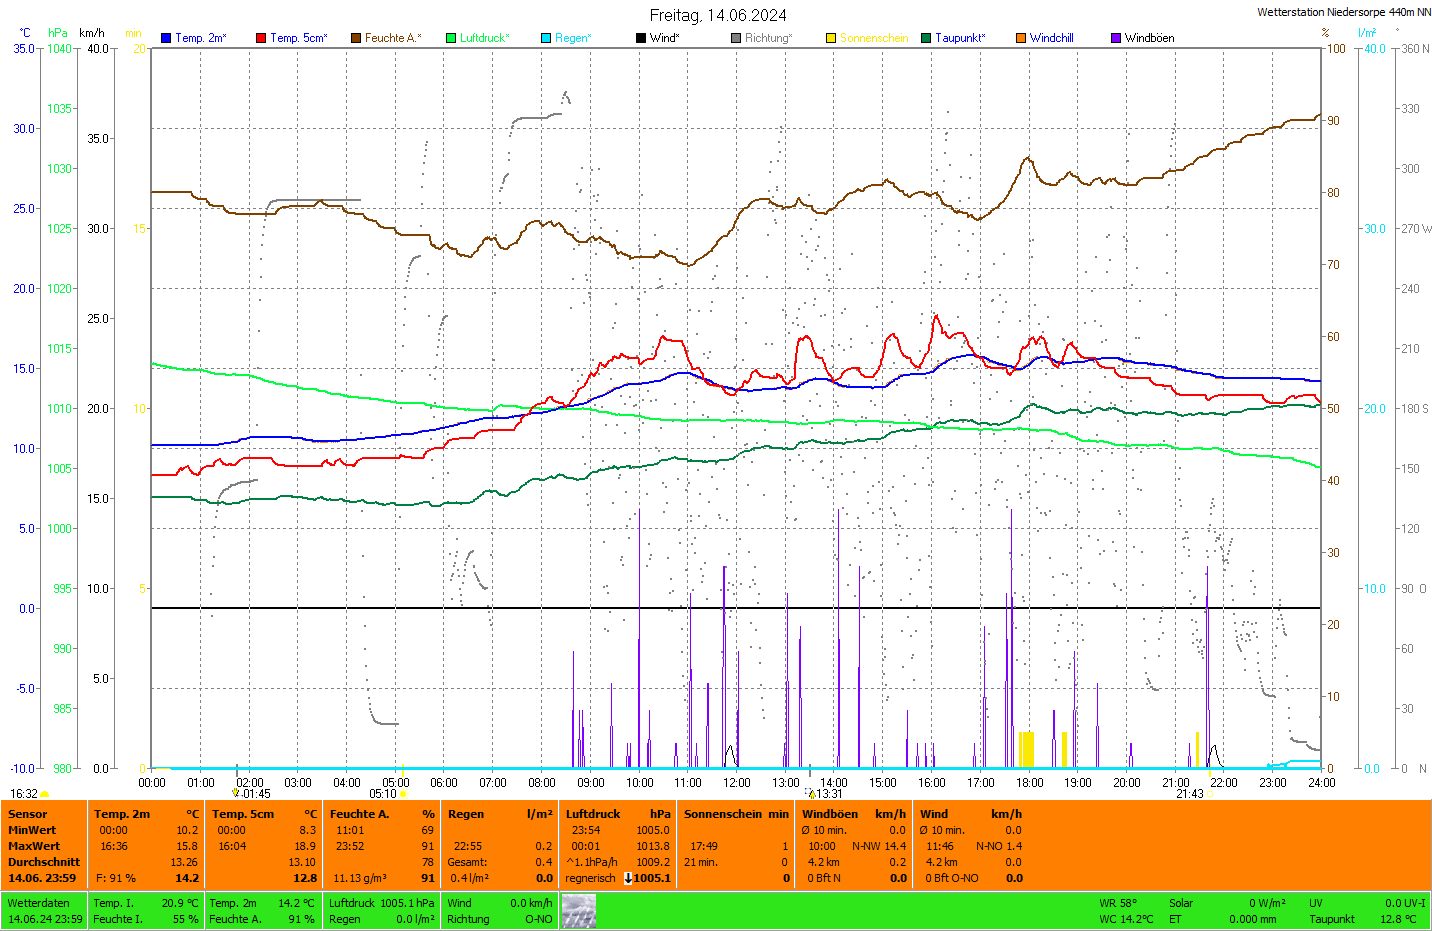The width and height of the screenshot is (1432, 931).
Task: Click the Taupunkt legend label
Action: [960, 38]
